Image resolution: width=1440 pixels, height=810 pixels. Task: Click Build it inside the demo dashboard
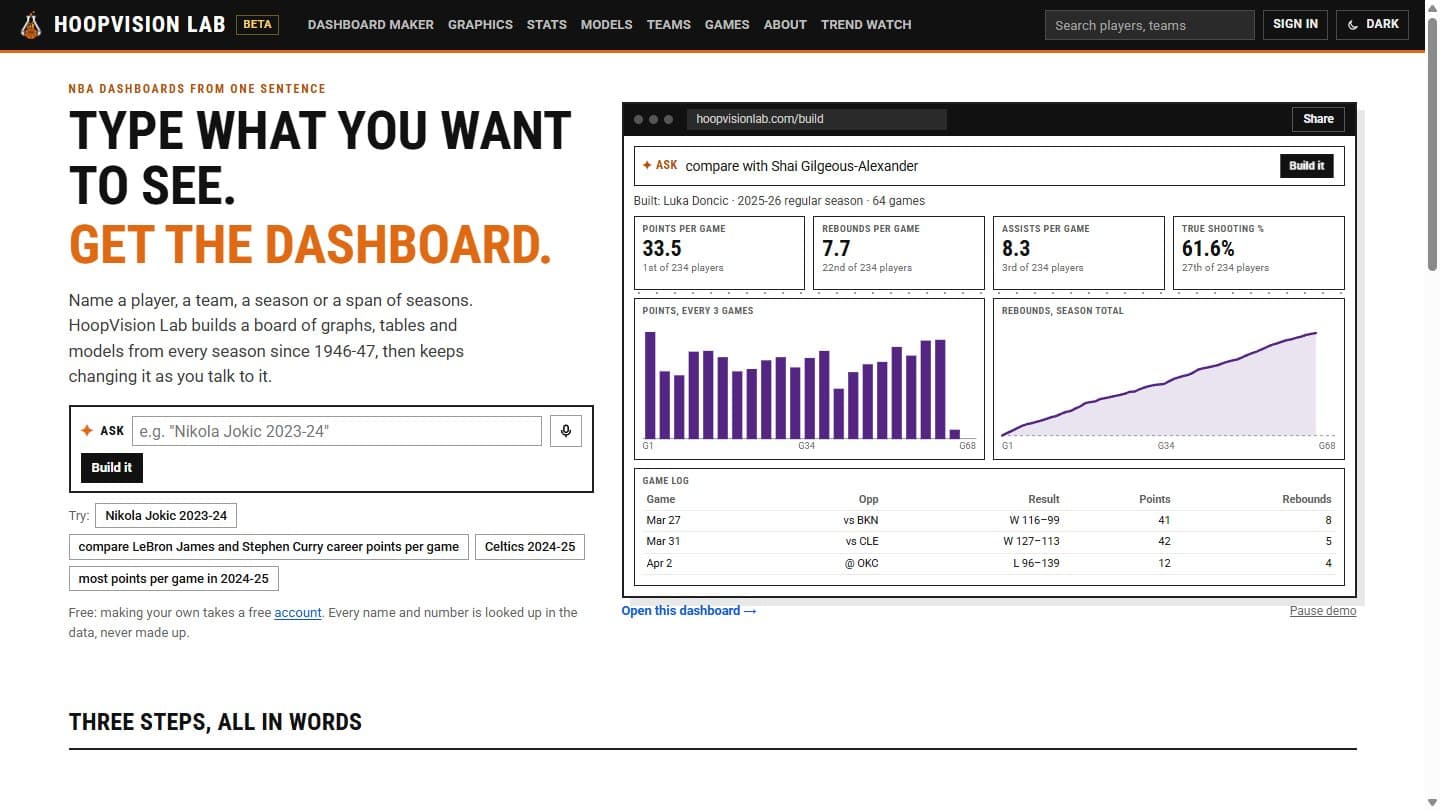click(x=1306, y=166)
